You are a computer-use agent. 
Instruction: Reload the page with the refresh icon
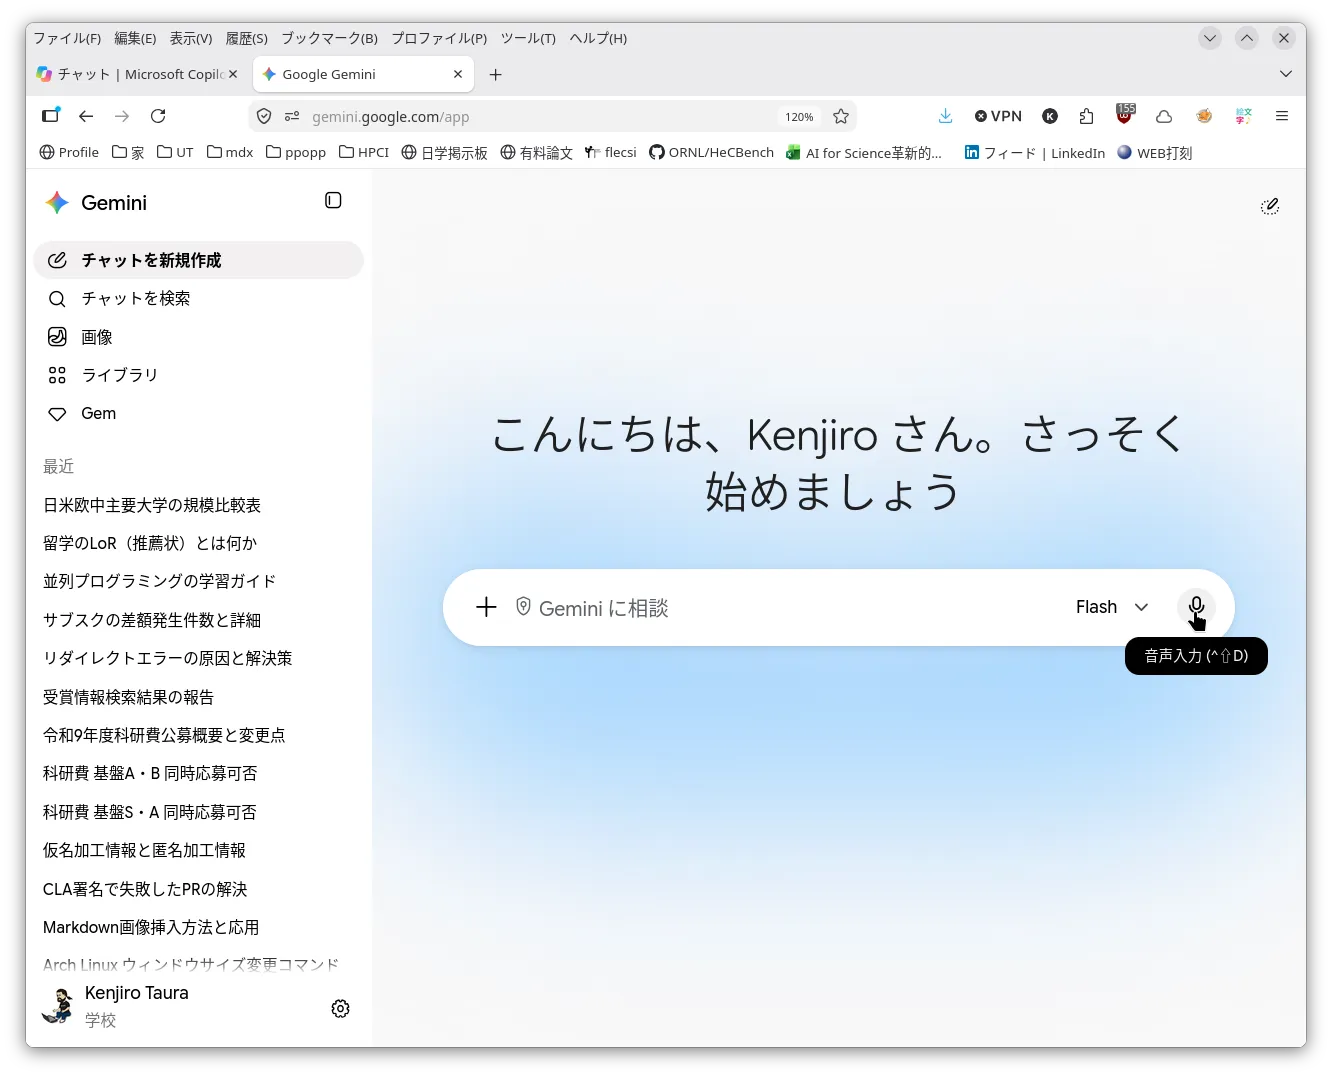tap(158, 116)
